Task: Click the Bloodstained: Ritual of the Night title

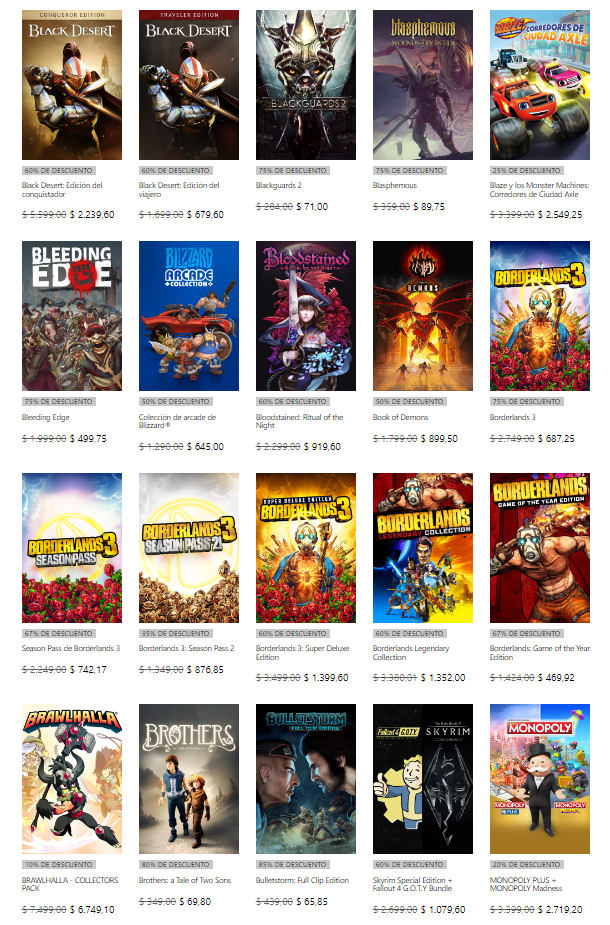Action: point(299,421)
